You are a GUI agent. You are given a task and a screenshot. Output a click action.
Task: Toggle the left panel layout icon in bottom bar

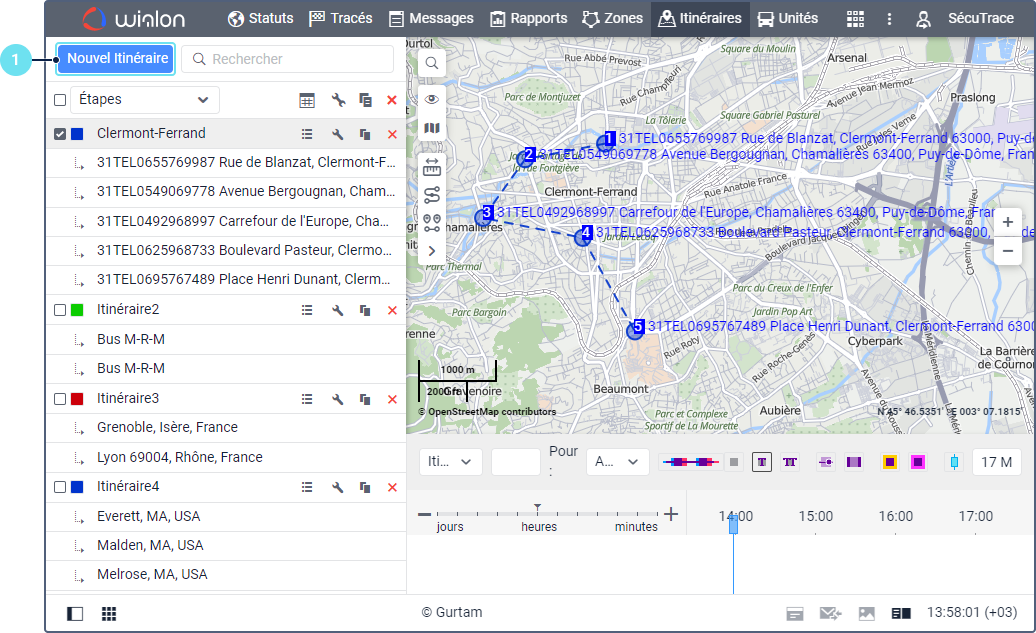coord(75,614)
